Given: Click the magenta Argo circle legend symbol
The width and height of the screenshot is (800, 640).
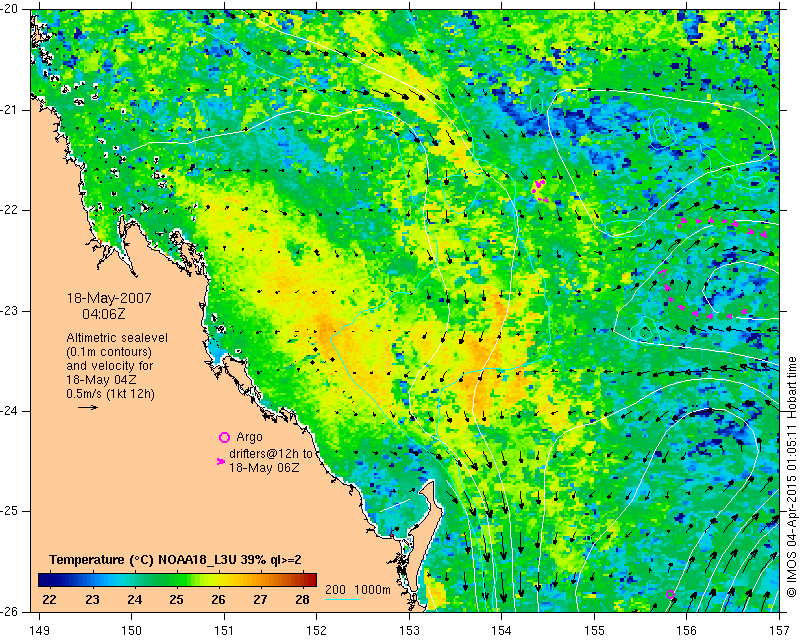Looking at the screenshot, I should [224, 437].
